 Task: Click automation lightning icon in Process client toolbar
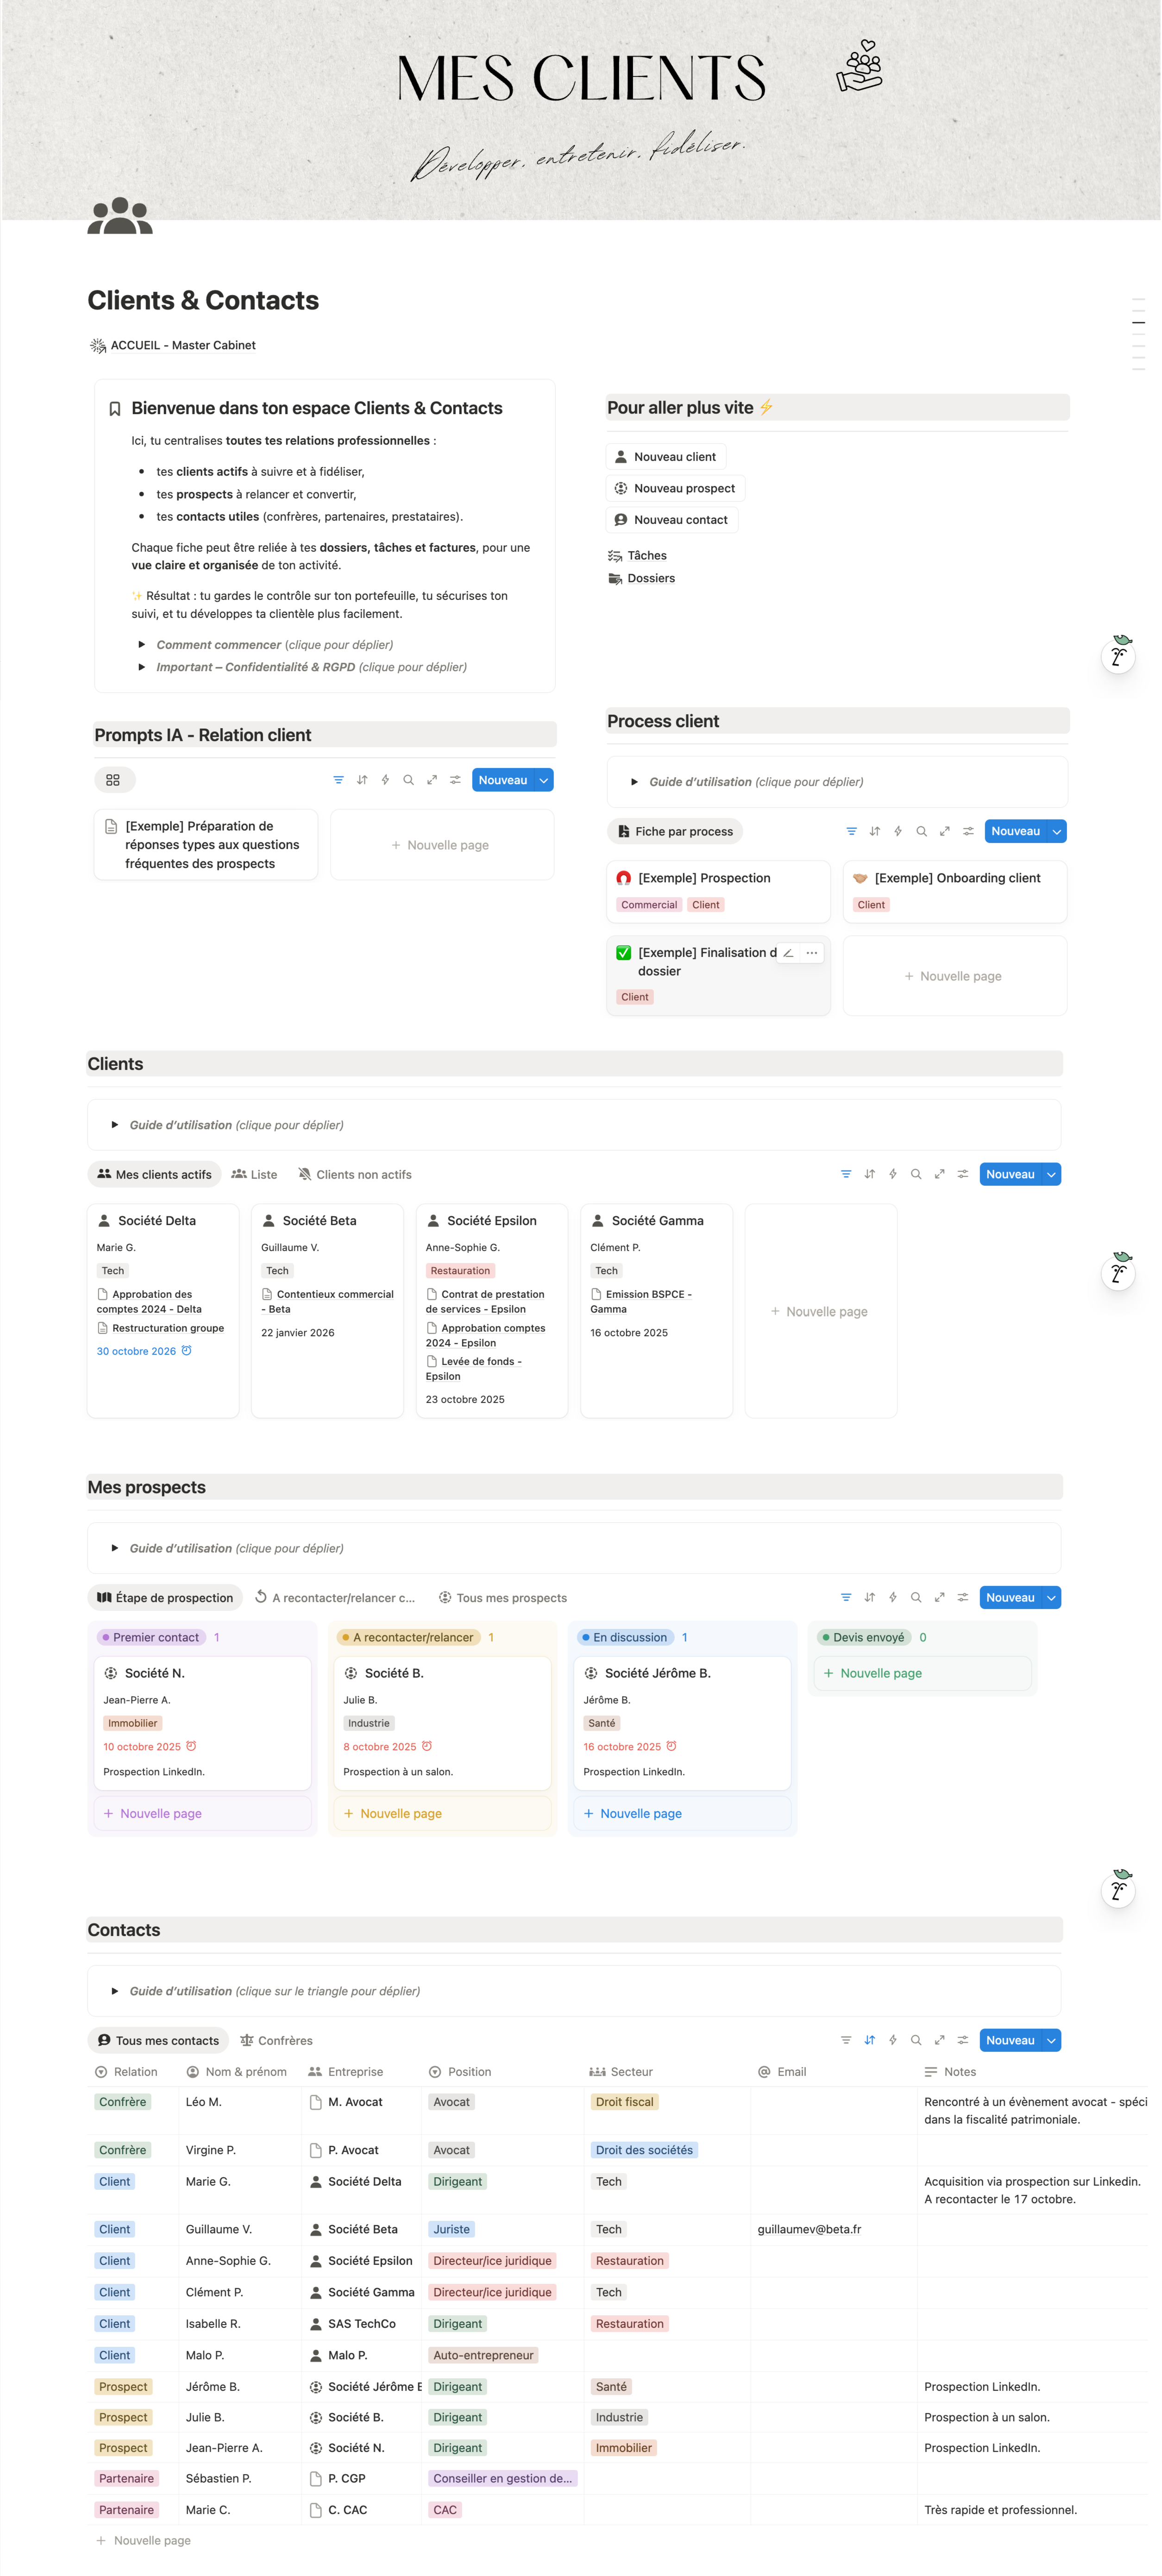(x=898, y=831)
